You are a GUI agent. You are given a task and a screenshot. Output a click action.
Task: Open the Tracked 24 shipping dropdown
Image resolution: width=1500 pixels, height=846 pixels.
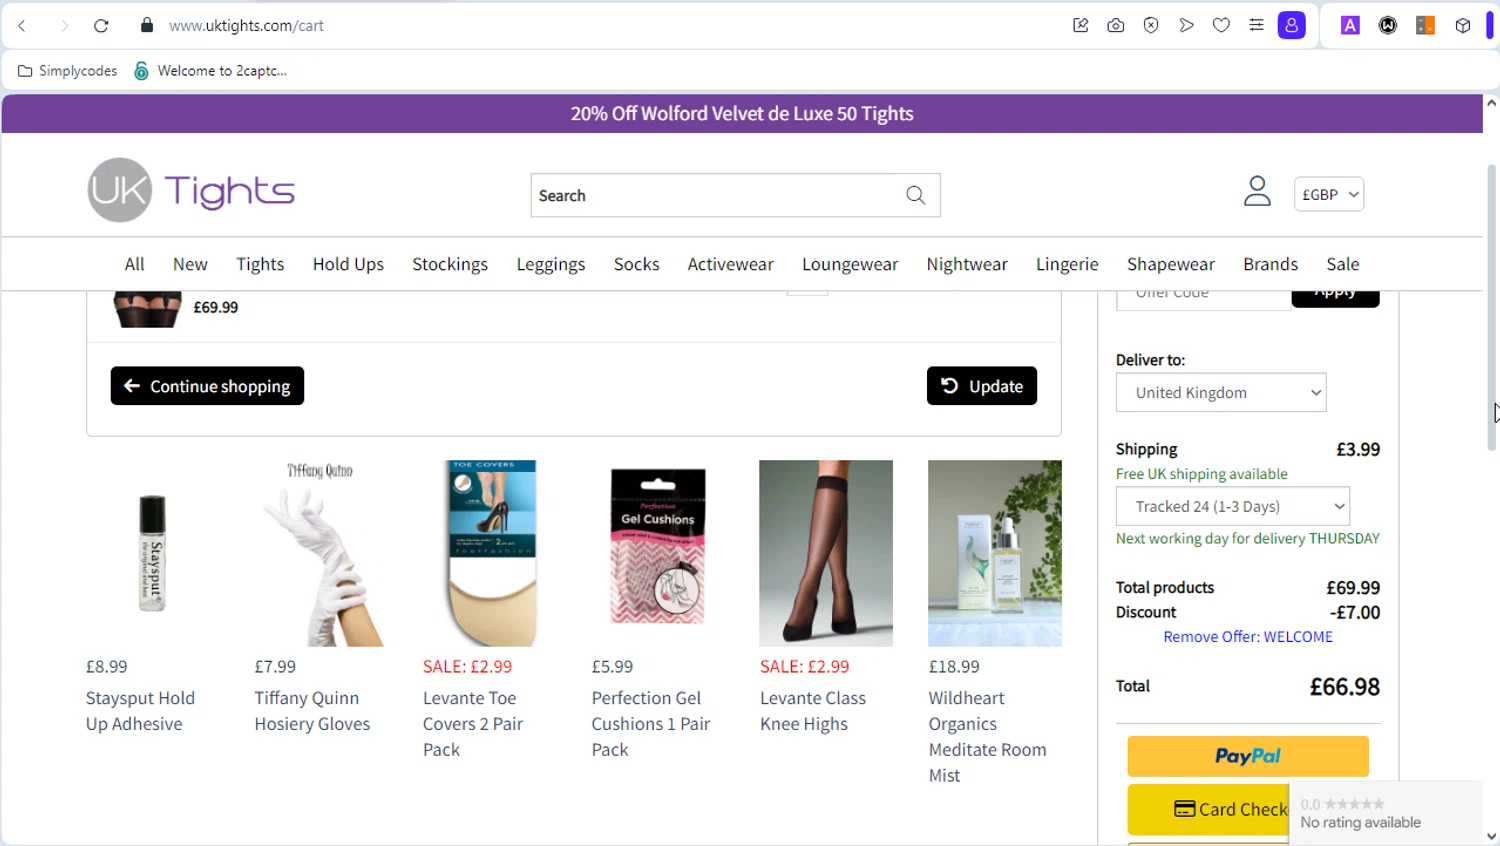tap(1233, 507)
